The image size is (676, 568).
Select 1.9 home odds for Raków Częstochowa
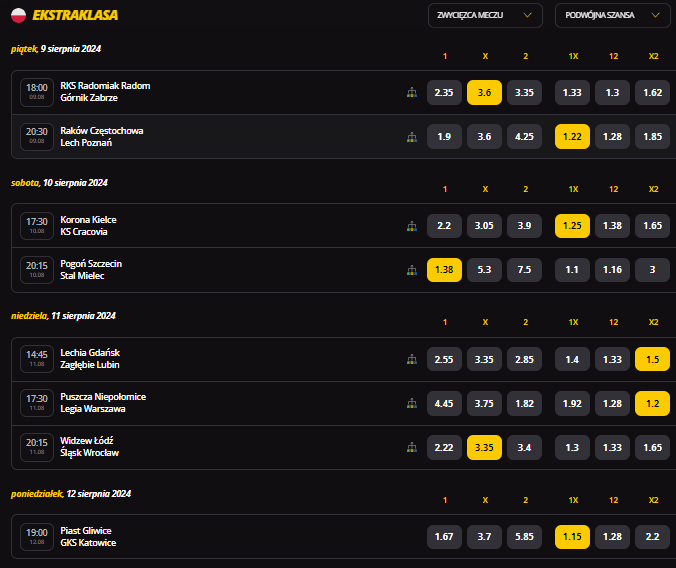[x=444, y=136]
